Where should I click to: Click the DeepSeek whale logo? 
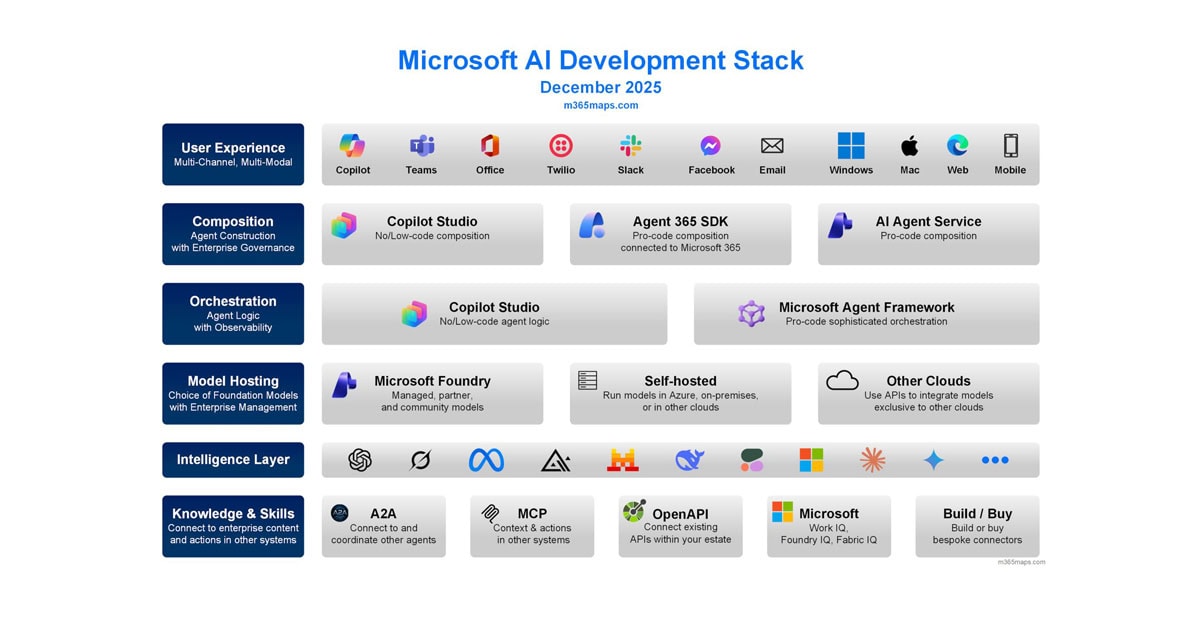click(689, 460)
